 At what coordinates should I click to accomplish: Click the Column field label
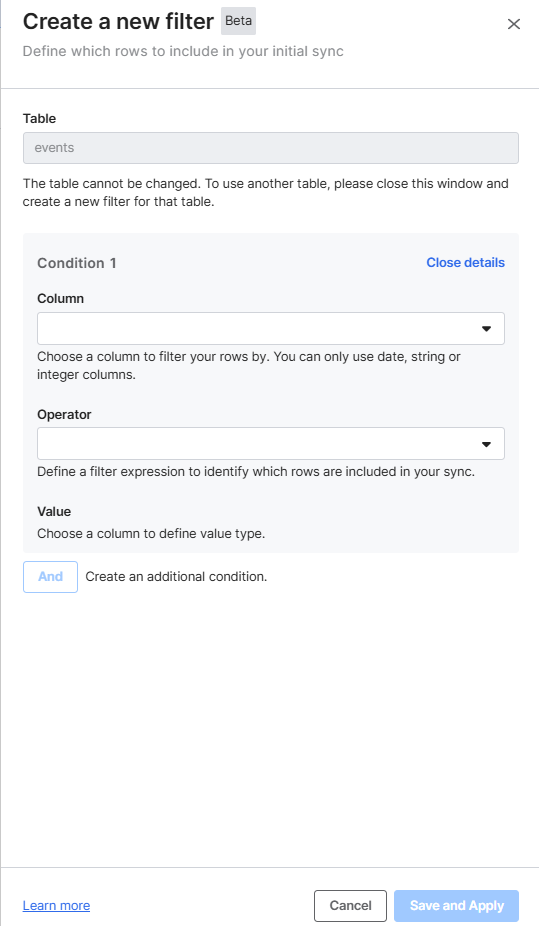coord(60,298)
